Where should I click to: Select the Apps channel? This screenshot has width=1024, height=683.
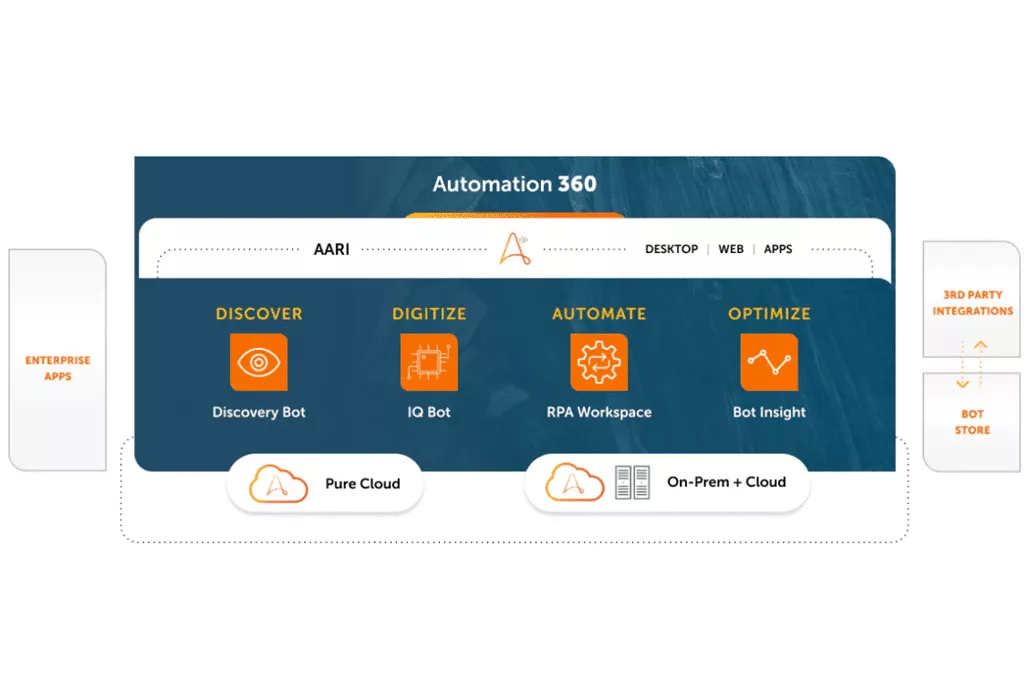point(778,249)
